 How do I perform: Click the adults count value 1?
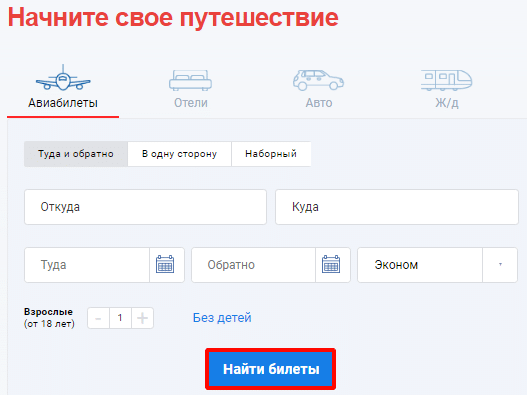pos(120,318)
